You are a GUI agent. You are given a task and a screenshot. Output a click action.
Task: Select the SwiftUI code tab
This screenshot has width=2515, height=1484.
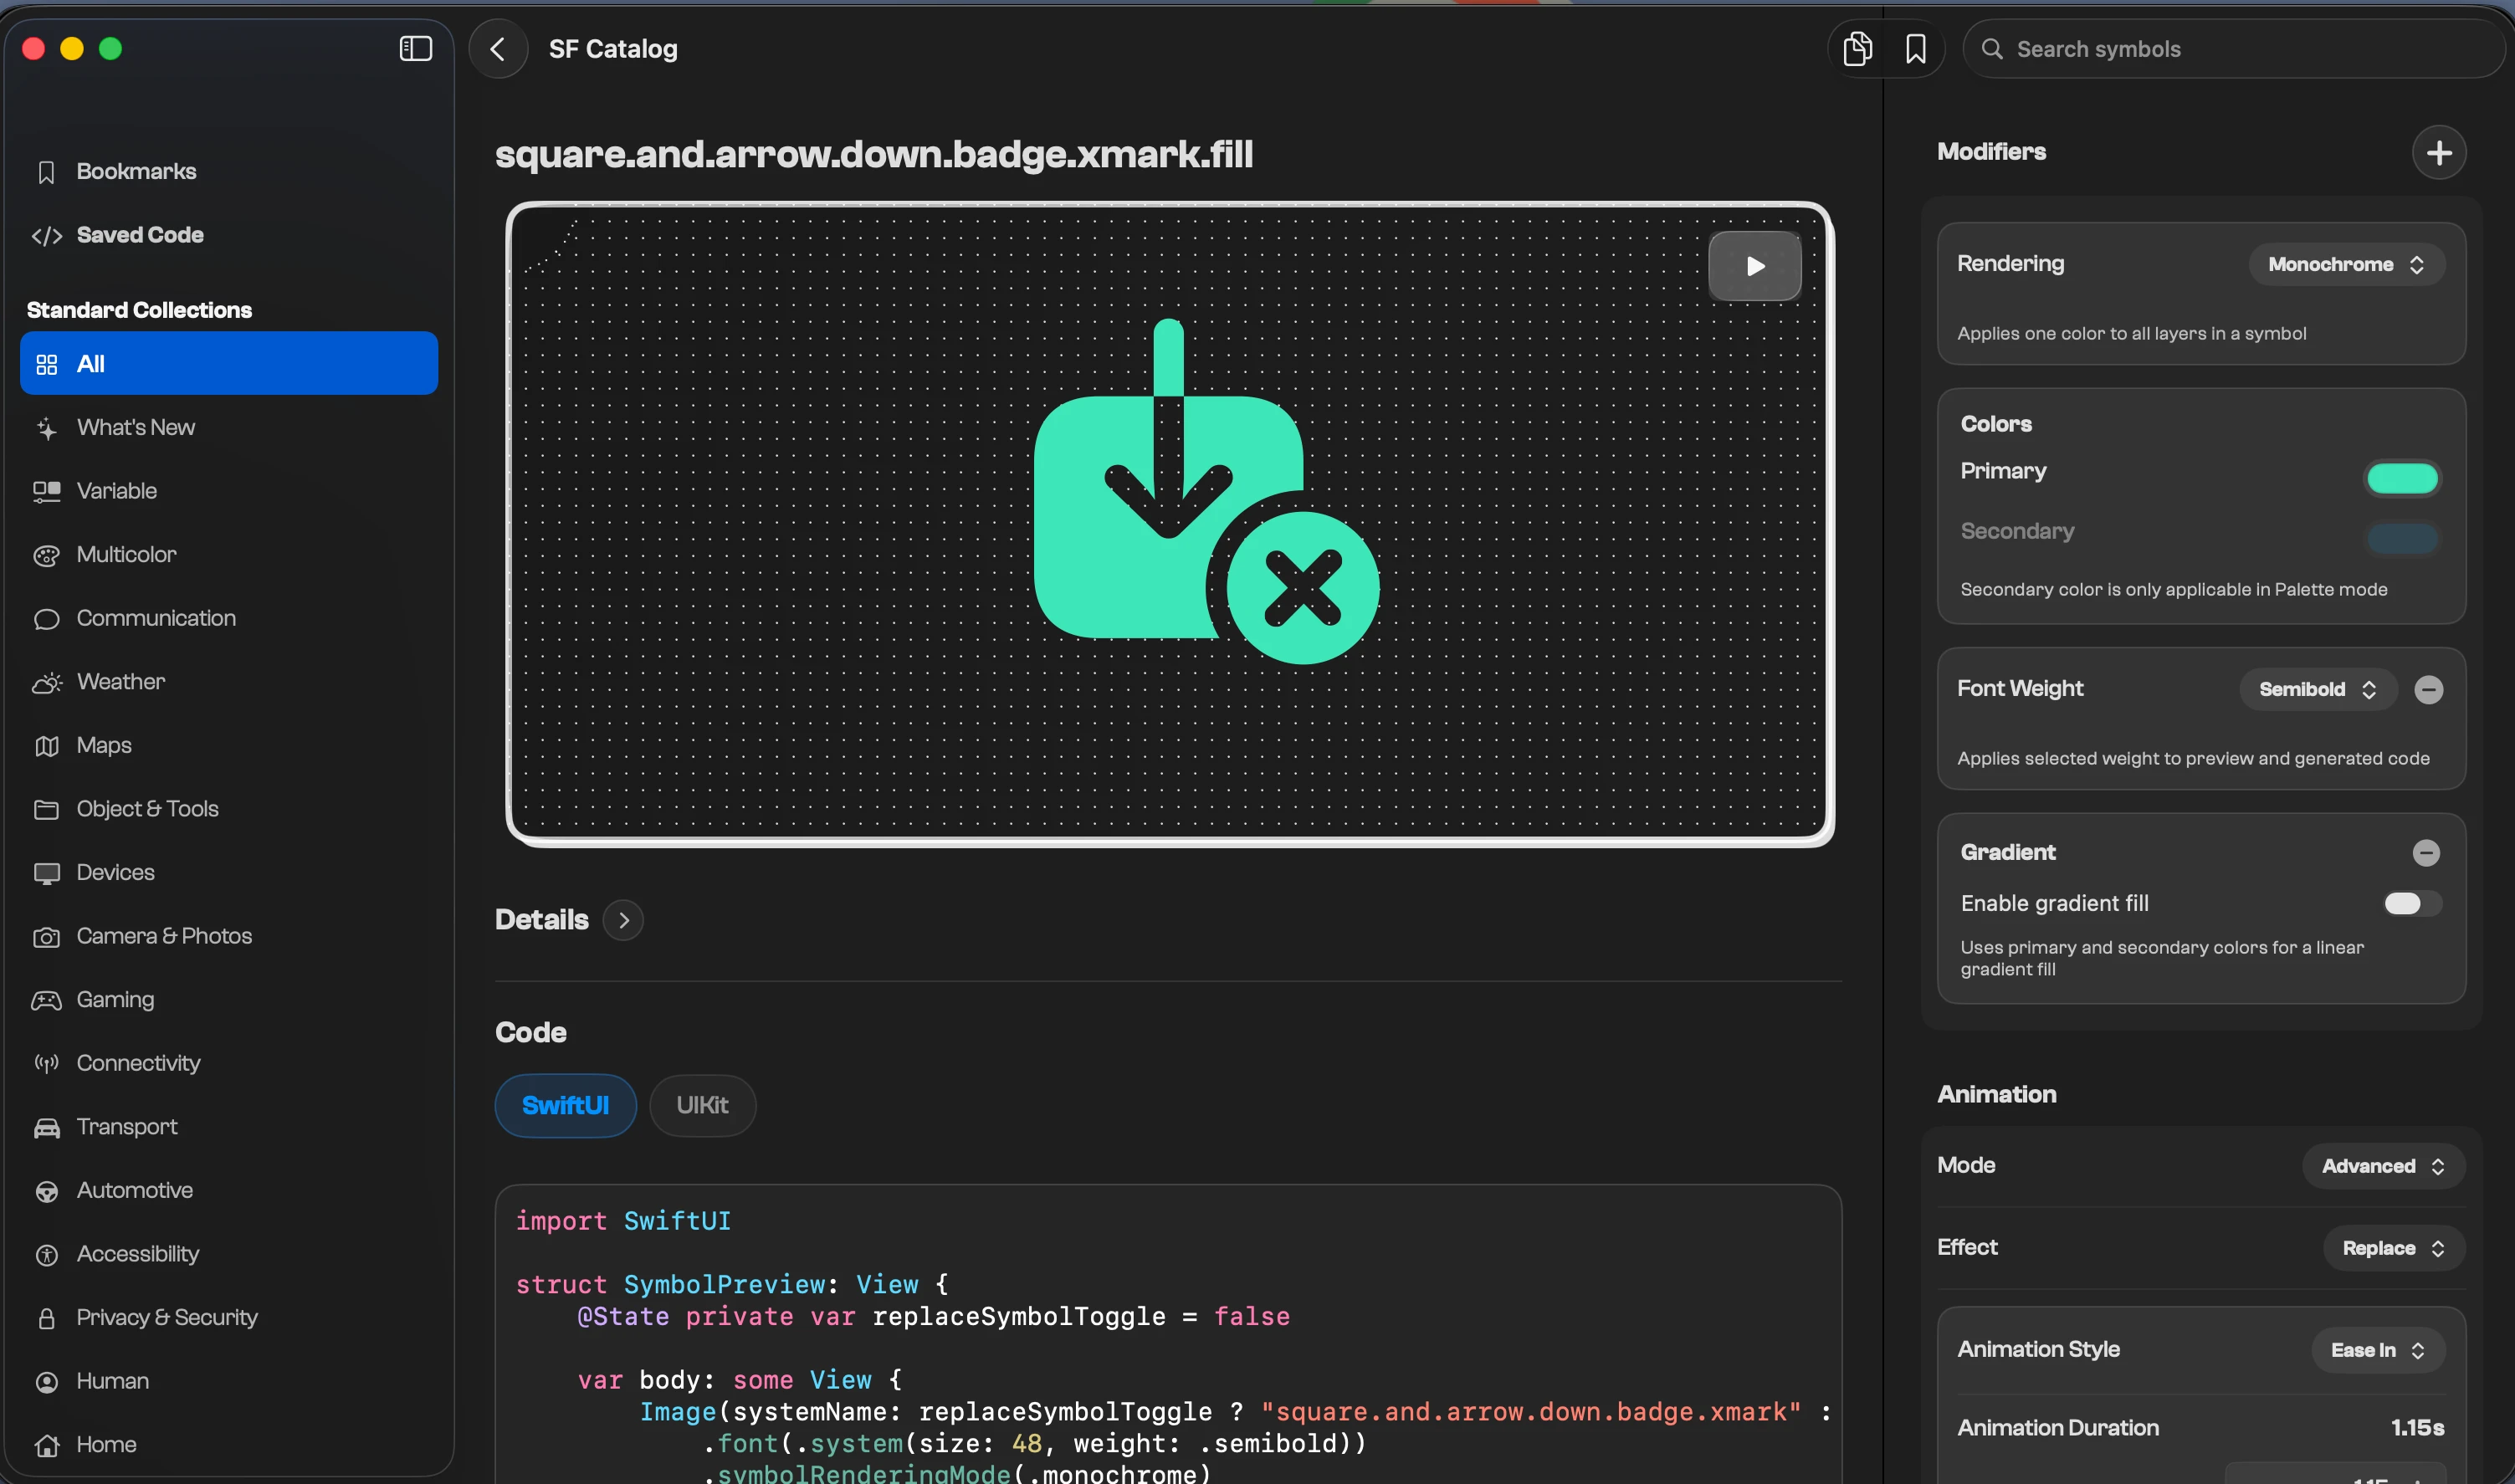565,1105
